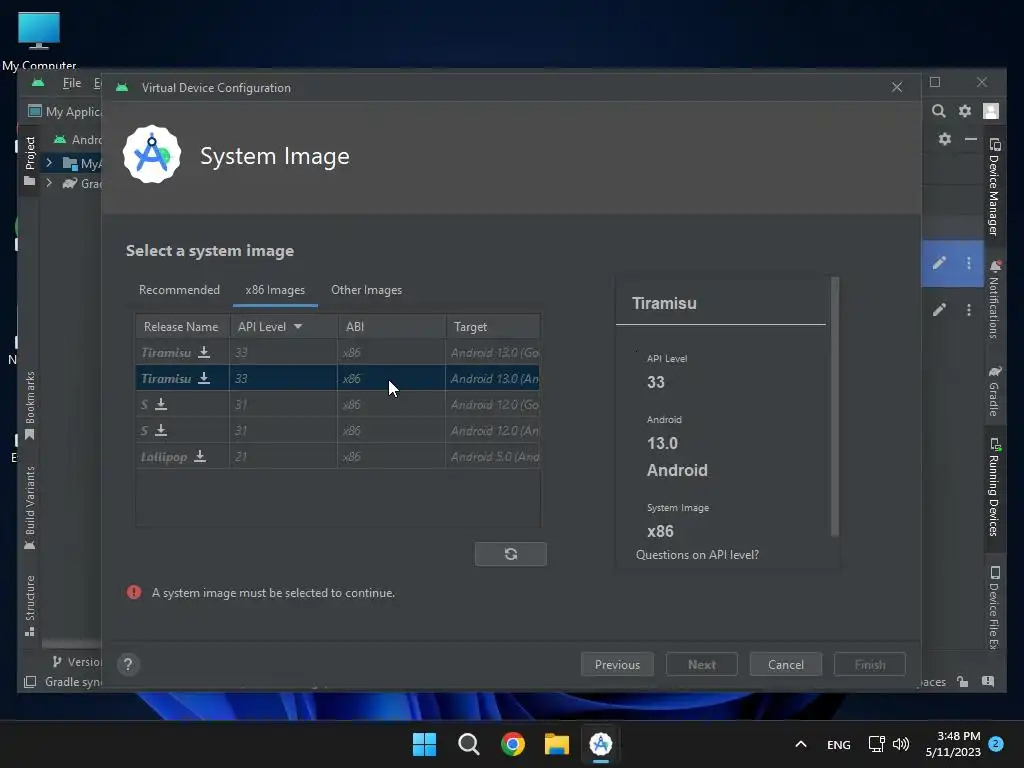The width and height of the screenshot is (1024, 768).
Task: Click the Cancel button
Action: (786, 664)
